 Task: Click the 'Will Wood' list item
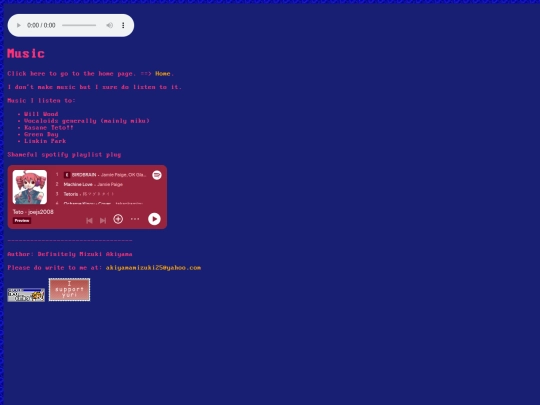pos(41,114)
